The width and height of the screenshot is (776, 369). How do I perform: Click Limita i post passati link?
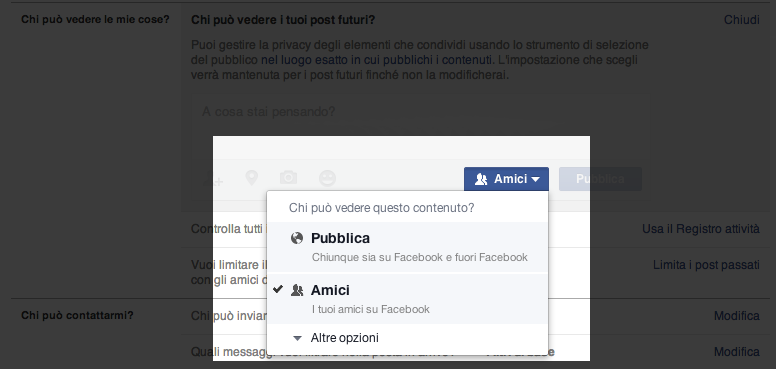(x=706, y=265)
